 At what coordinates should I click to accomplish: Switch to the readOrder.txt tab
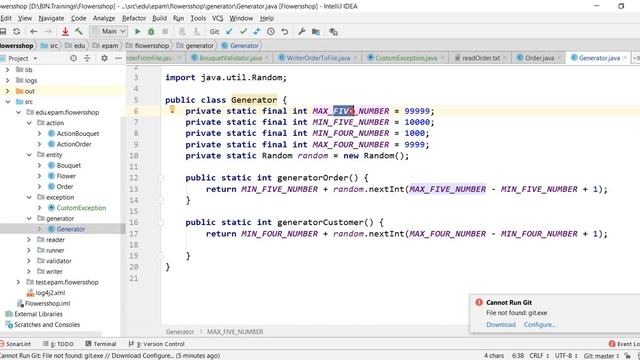(x=480, y=58)
